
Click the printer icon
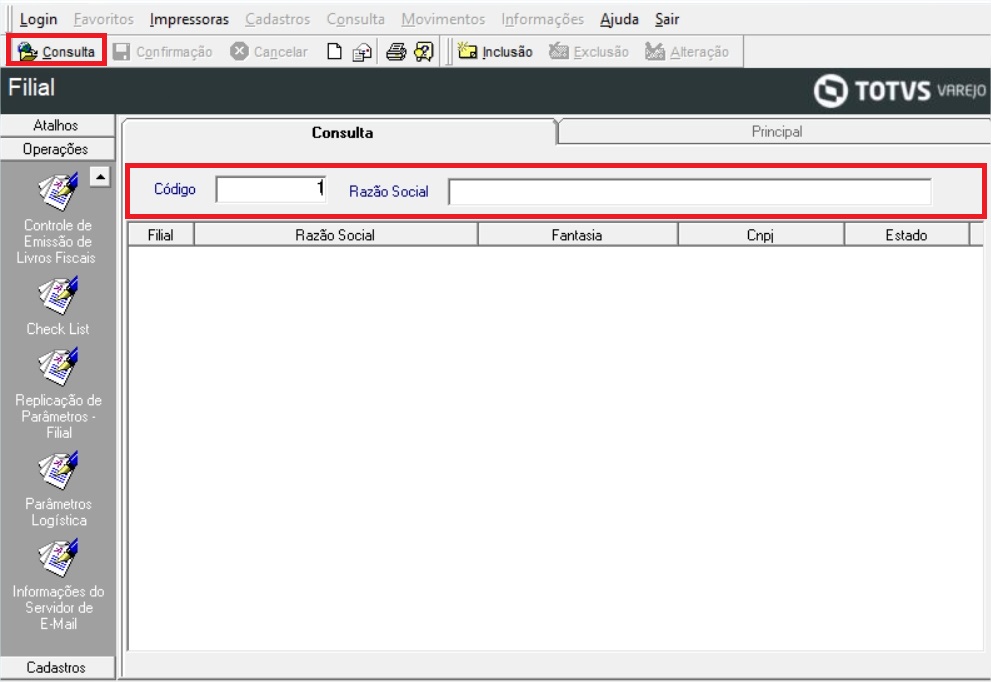[x=396, y=51]
